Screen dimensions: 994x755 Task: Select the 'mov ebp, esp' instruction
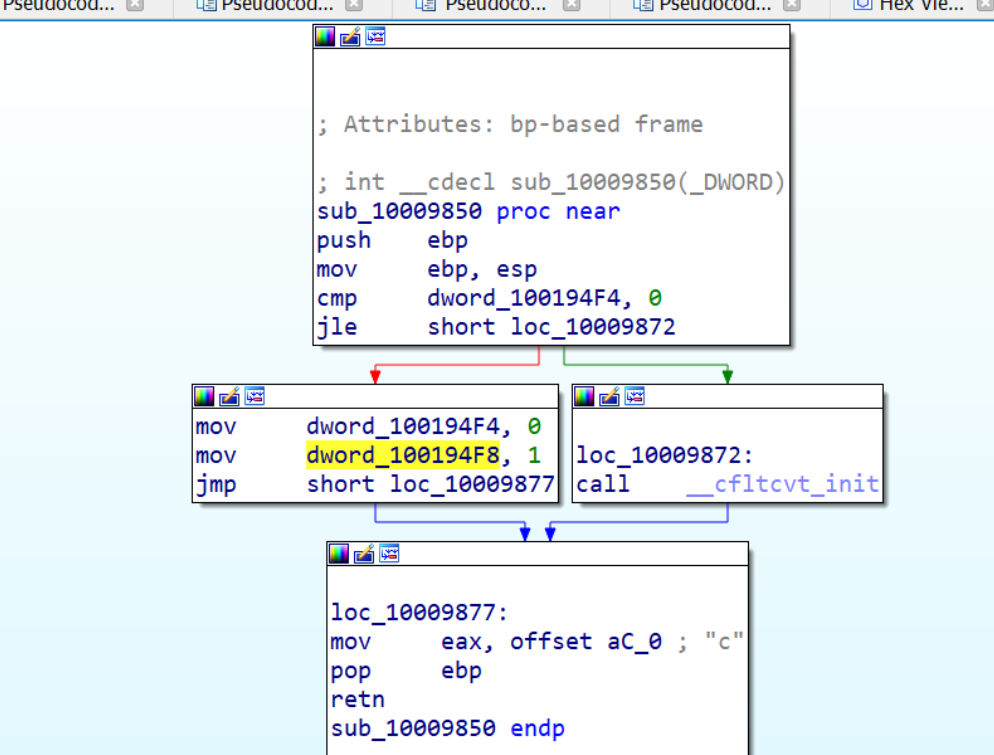(427, 269)
